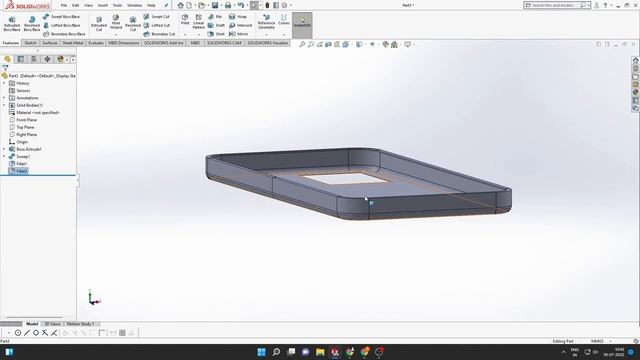Click the Extruded Cut tool
The height and width of the screenshot is (360, 640).
pos(99,24)
